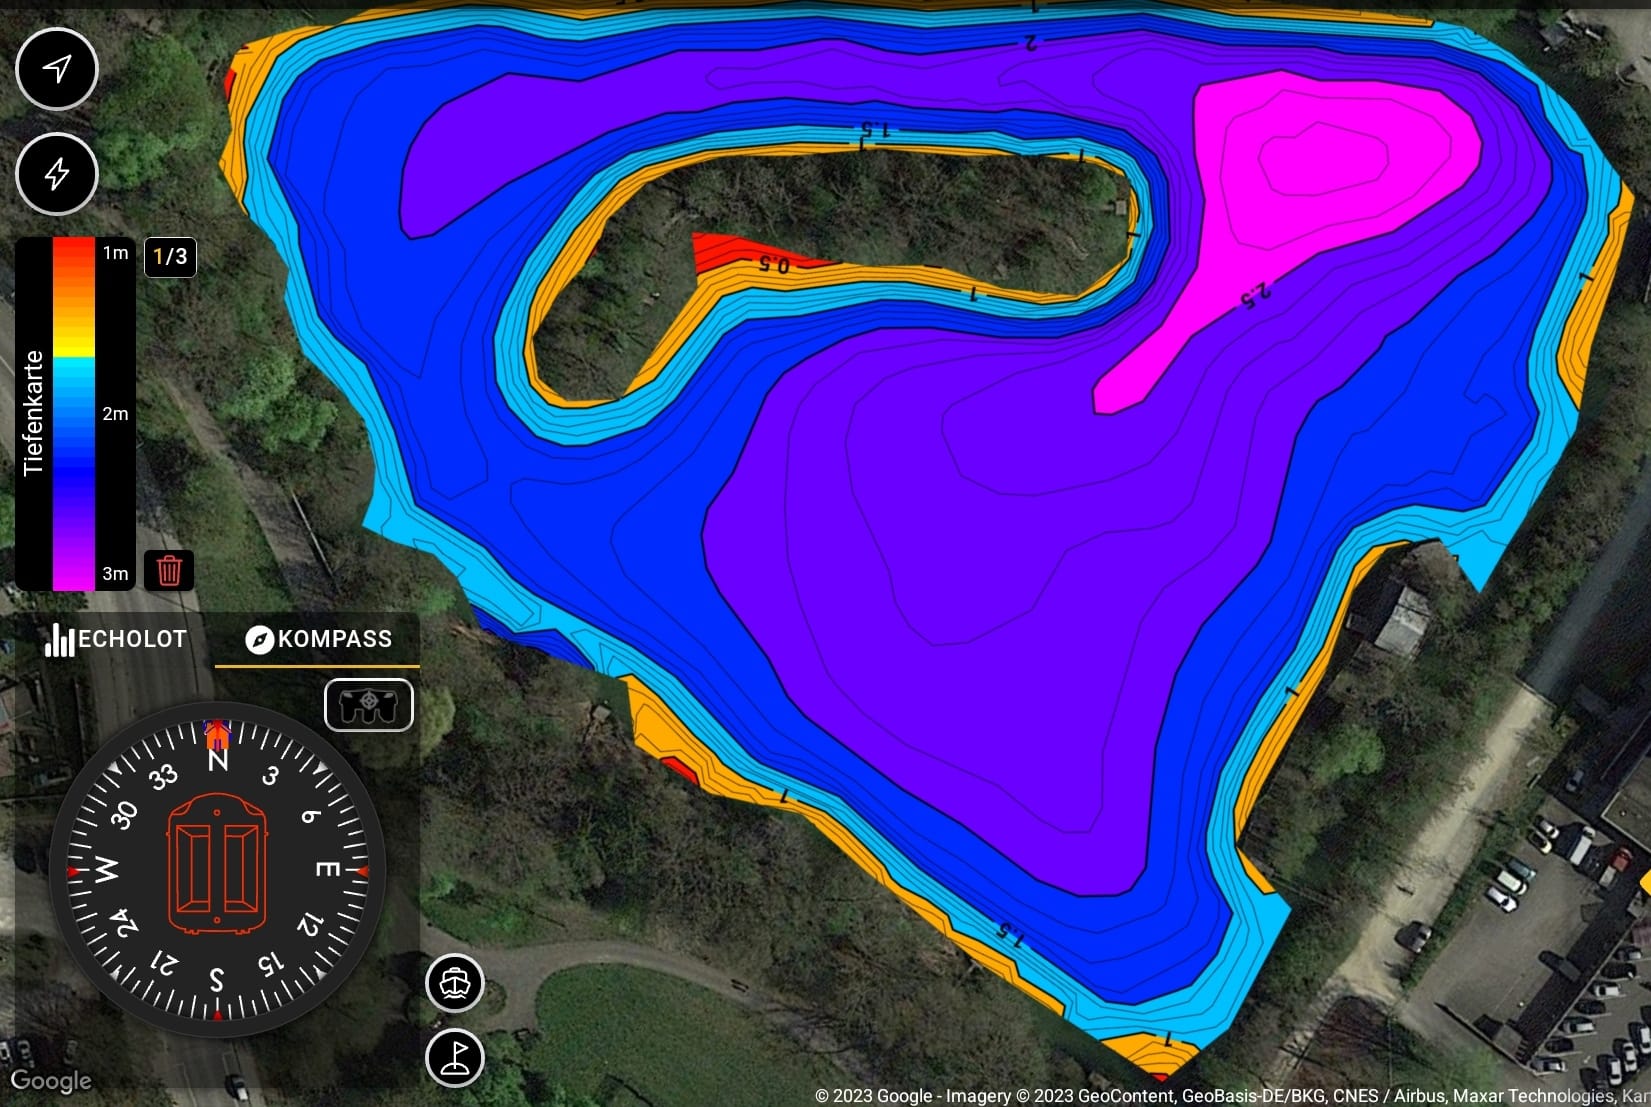Click the Tiefenkarte color scale bar
1651x1107 pixels.
[73, 413]
